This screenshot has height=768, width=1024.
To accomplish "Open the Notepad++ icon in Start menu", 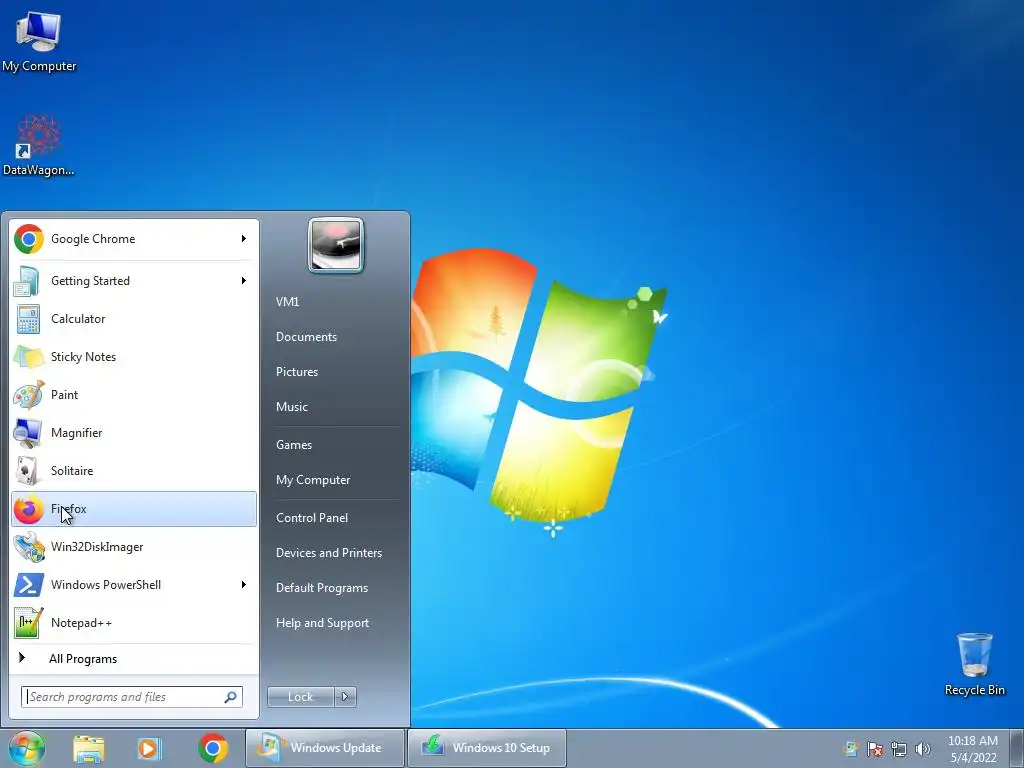I will [x=29, y=622].
